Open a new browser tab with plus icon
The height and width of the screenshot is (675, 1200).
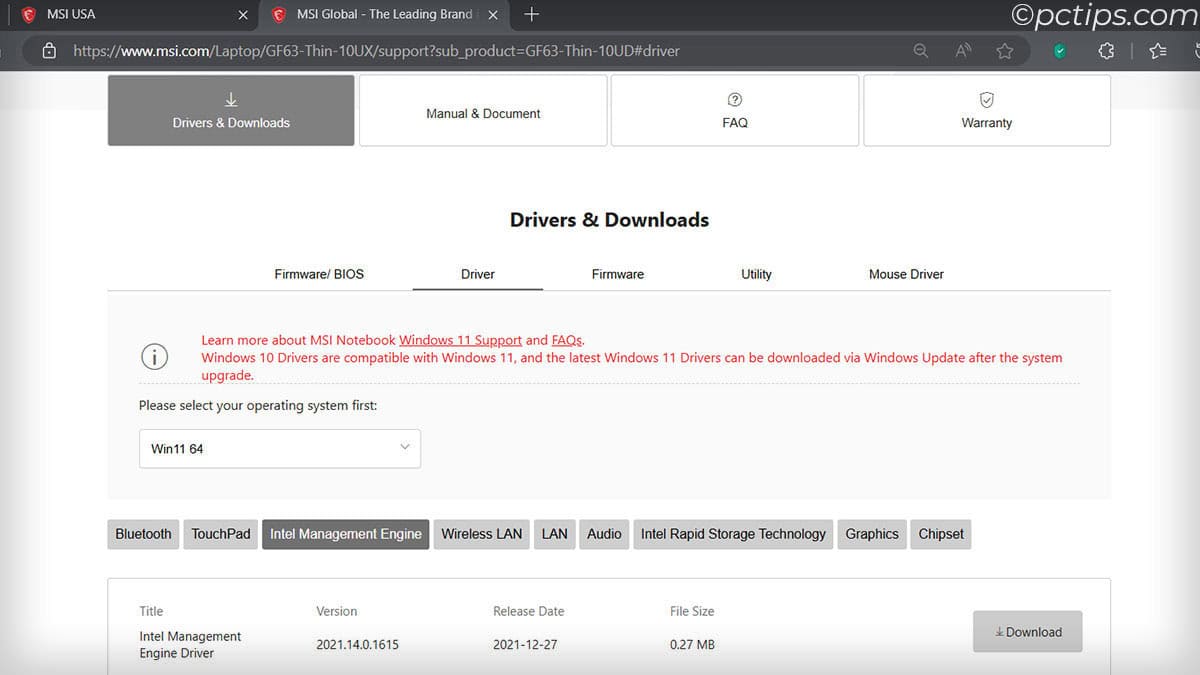click(x=532, y=14)
